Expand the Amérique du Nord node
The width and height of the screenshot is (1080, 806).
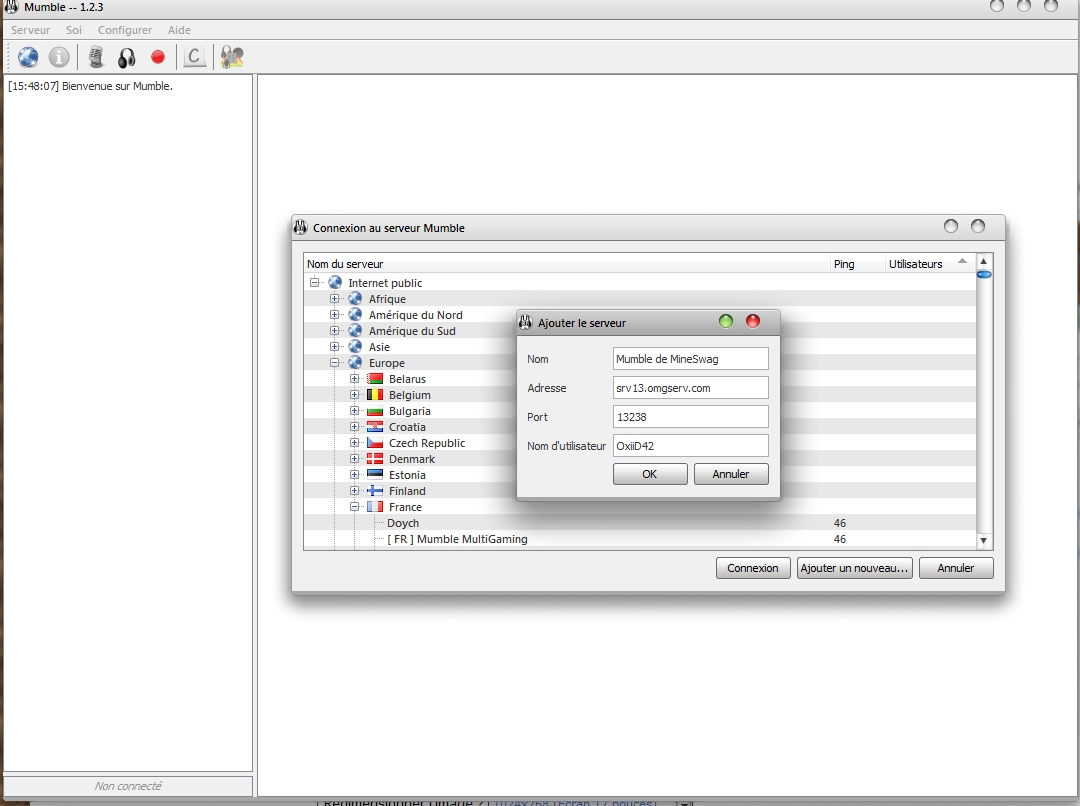tap(335, 314)
